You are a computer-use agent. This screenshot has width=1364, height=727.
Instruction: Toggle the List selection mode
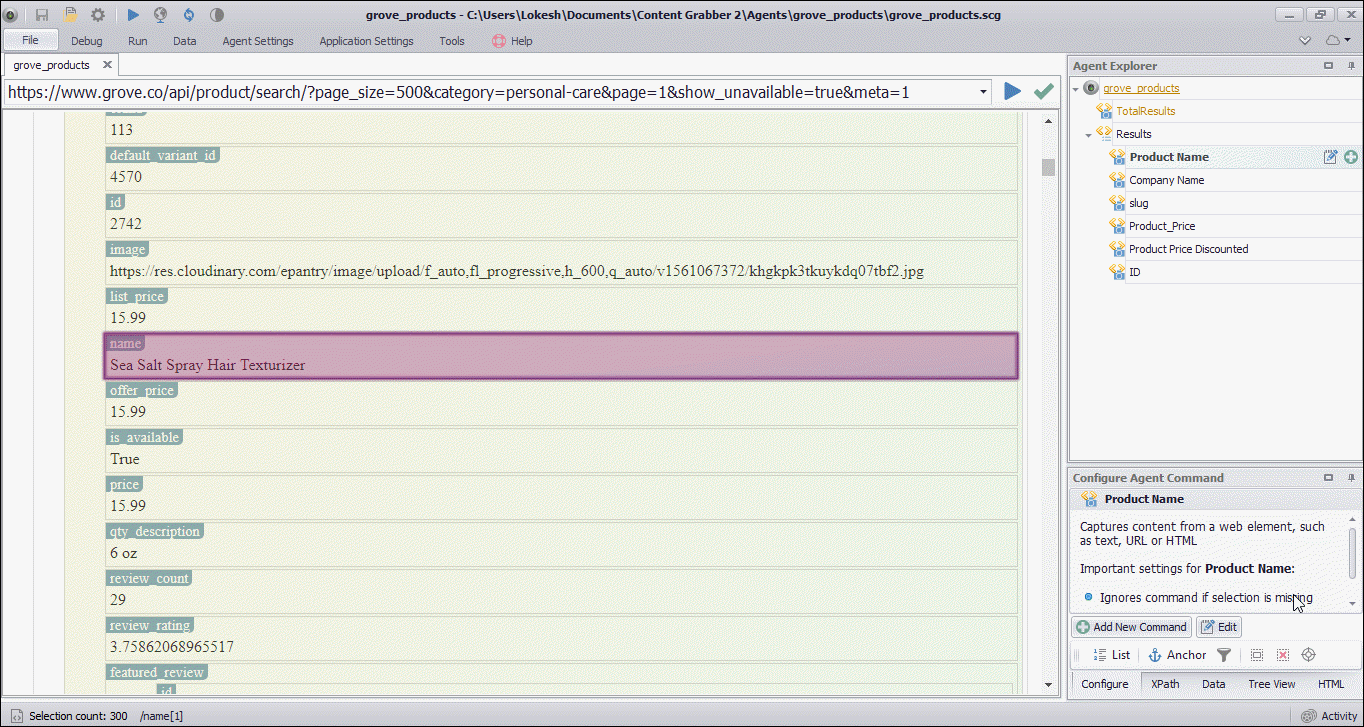(1111, 655)
